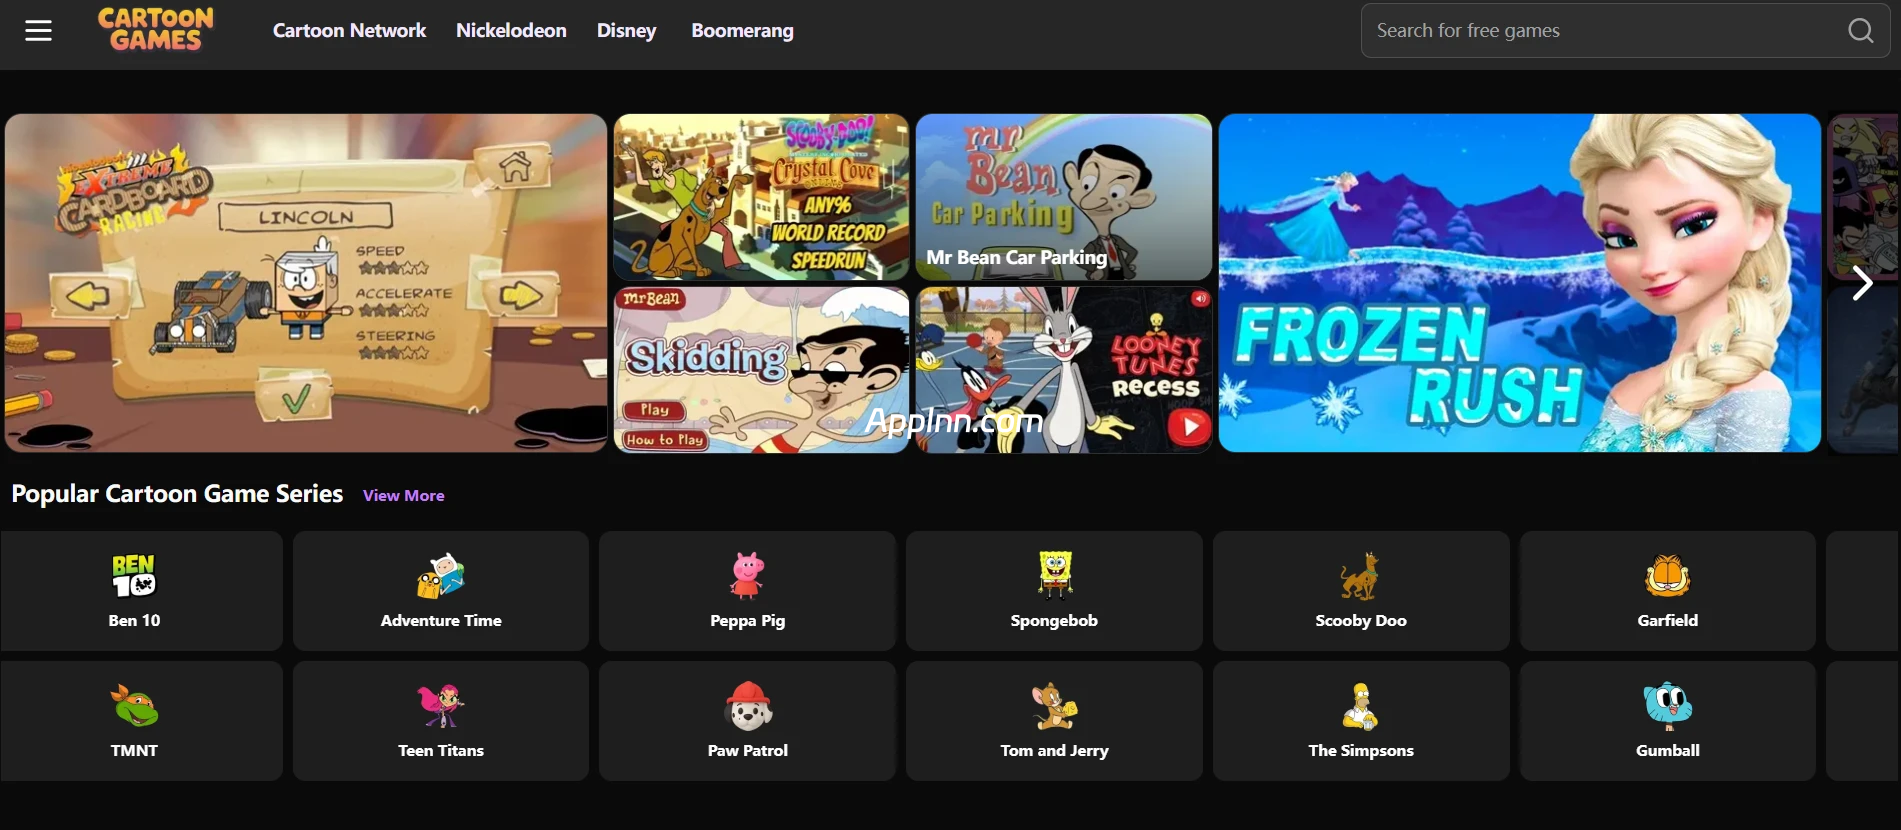Open the Frozen Rush game thumbnail

1519,283
